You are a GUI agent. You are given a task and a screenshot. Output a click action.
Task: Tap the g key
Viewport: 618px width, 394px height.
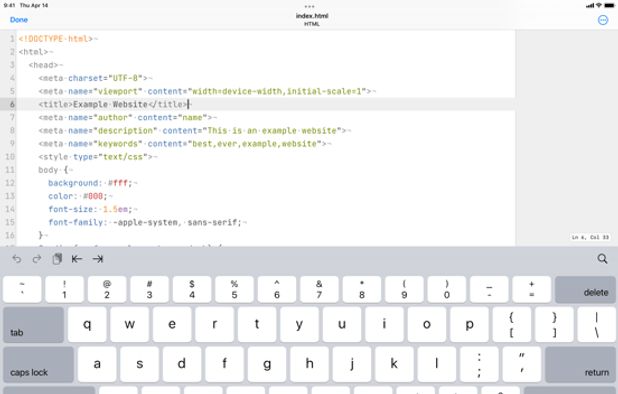click(267, 364)
